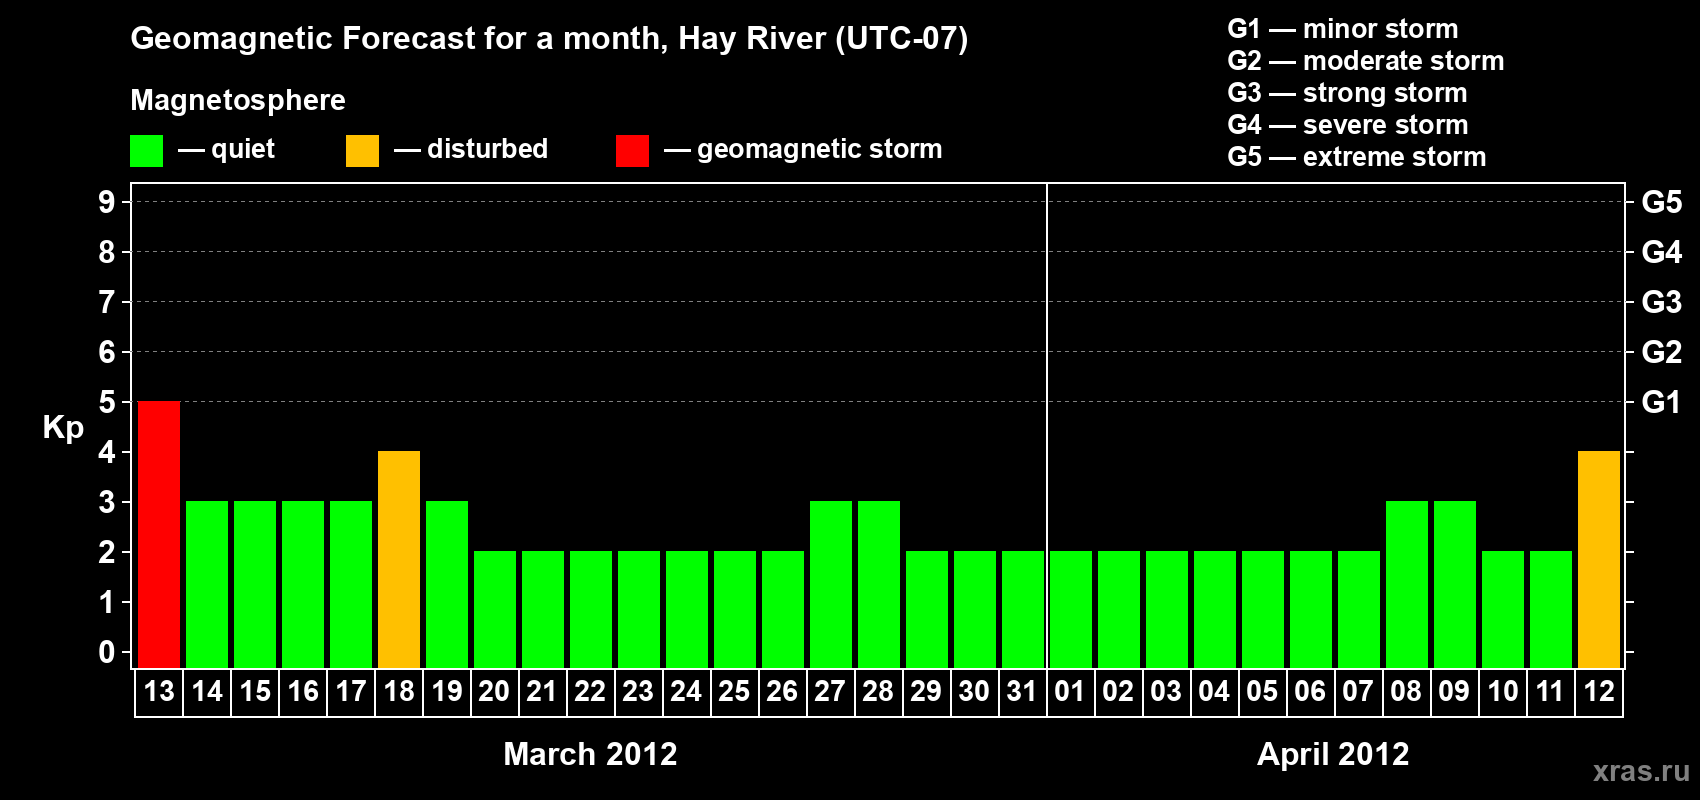The height and width of the screenshot is (800, 1700).
Task: Click the G2 right axis label
Action: click(x=1662, y=352)
